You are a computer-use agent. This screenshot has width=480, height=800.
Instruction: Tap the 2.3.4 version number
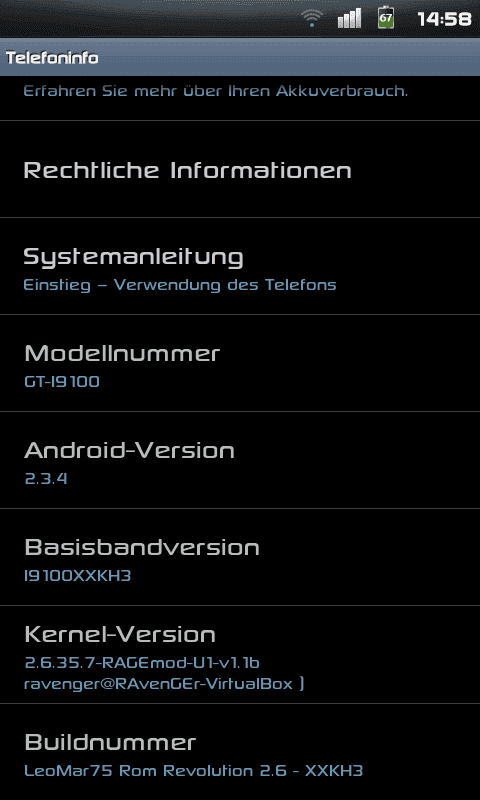pos(46,479)
